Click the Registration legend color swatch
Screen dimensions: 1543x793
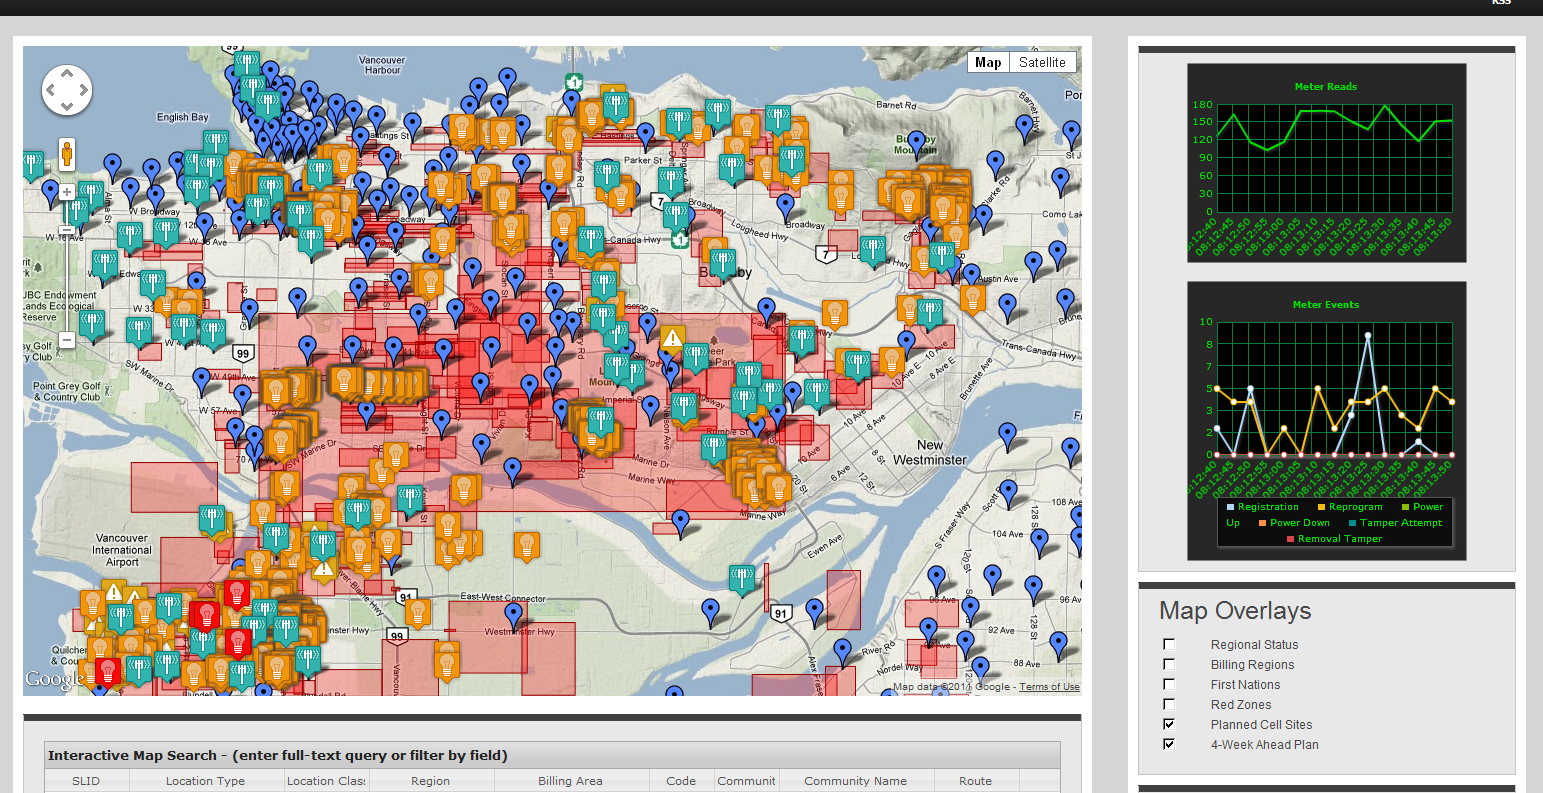1231,508
